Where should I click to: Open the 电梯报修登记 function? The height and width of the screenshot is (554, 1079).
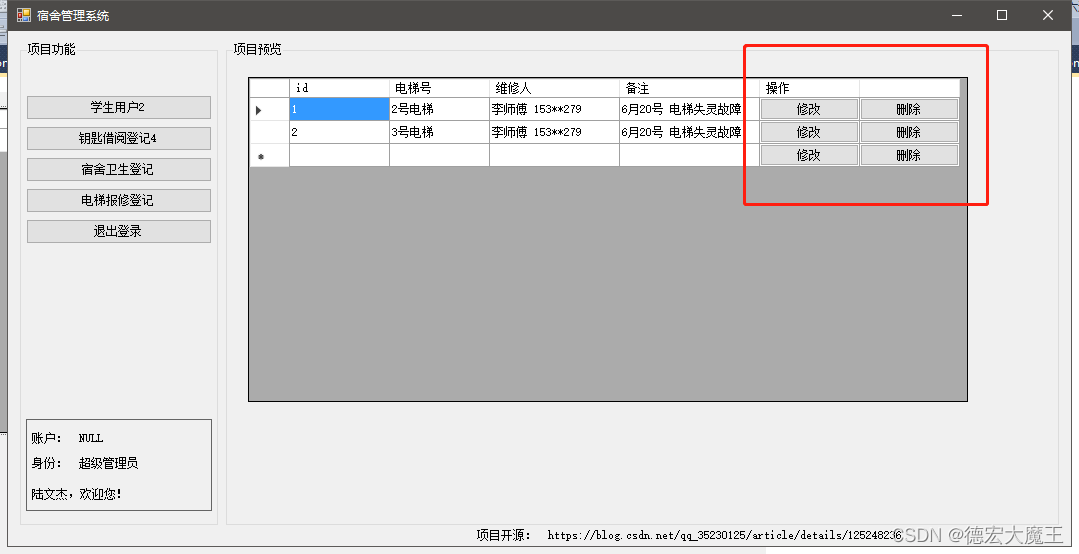tap(119, 200)
